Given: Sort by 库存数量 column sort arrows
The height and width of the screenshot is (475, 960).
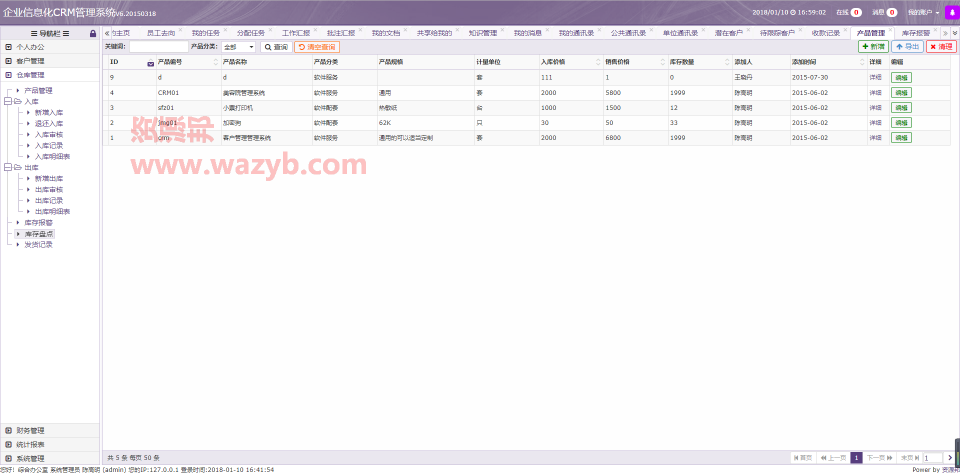Looking at the screenshot, I should tap(727, 62).
